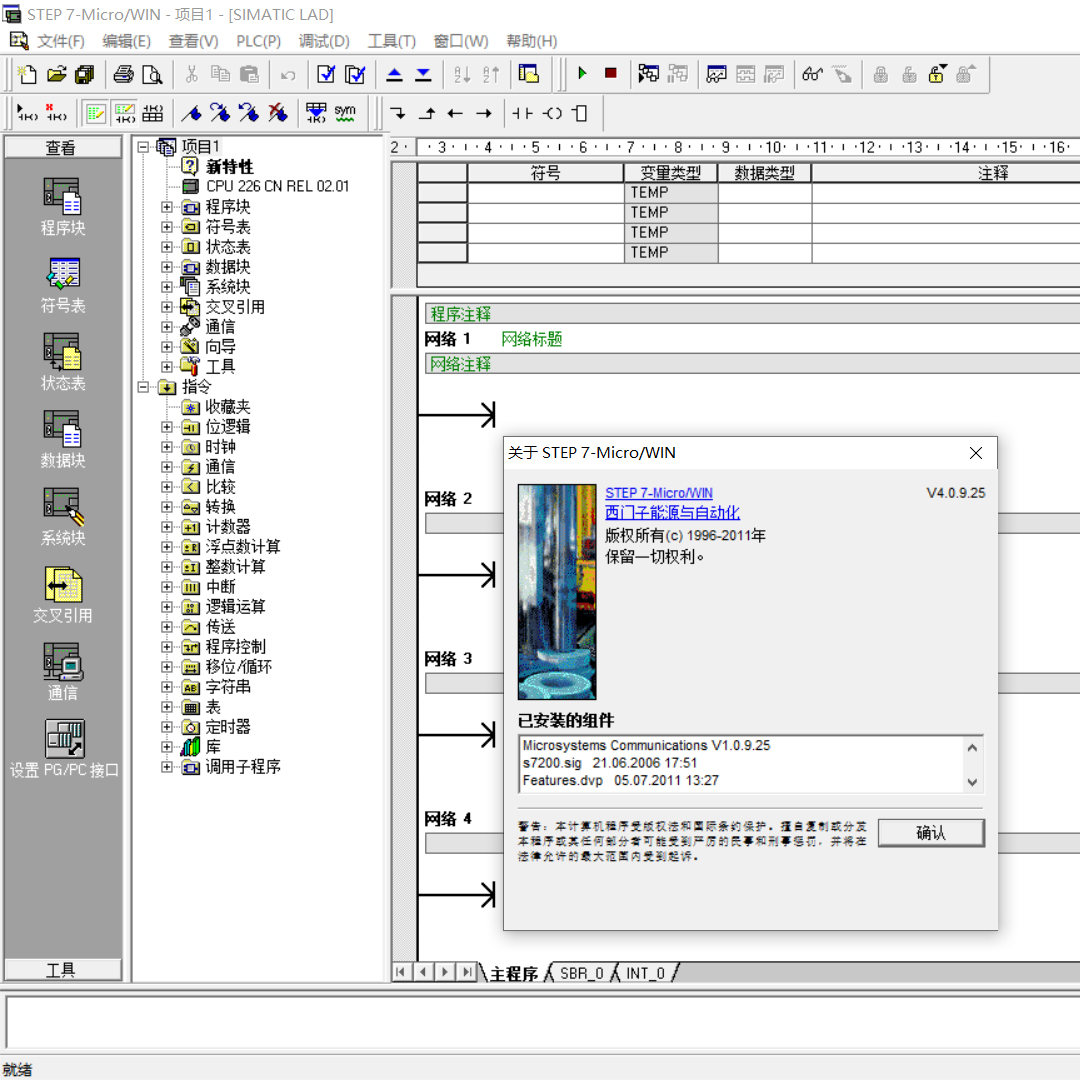The image size is (1080, 1080).
Task: Click the installed-components line 'Features.dvp'
Action: pos(621,780)
